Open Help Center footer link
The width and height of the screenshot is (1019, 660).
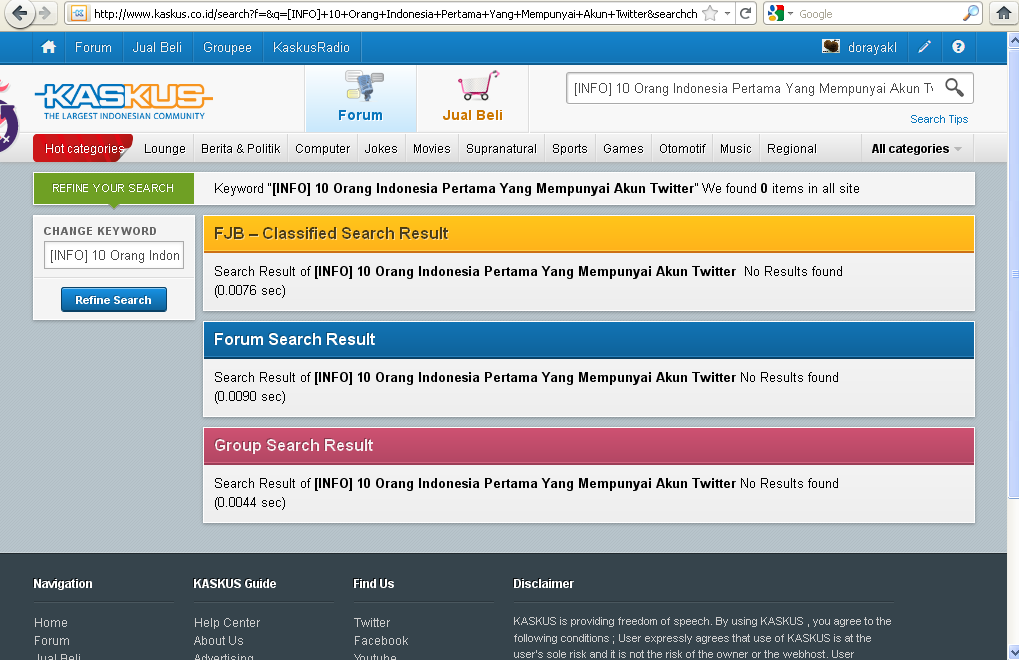pyautogui.click(x=227, y=622)
